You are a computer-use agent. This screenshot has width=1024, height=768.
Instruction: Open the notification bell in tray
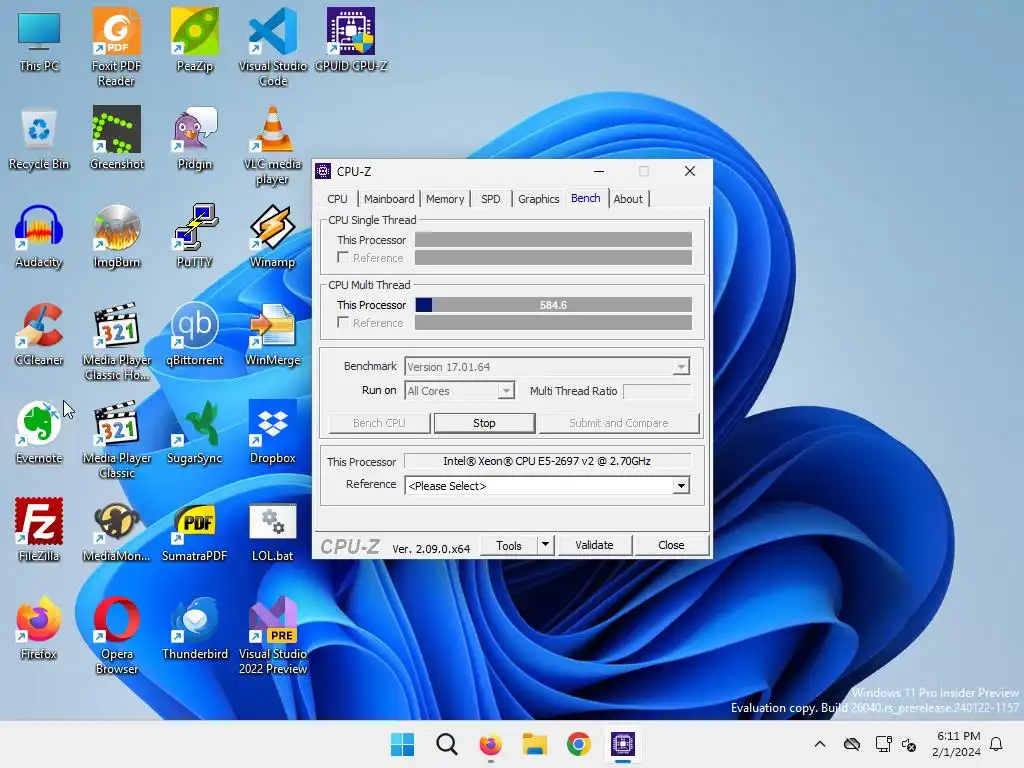997,744
